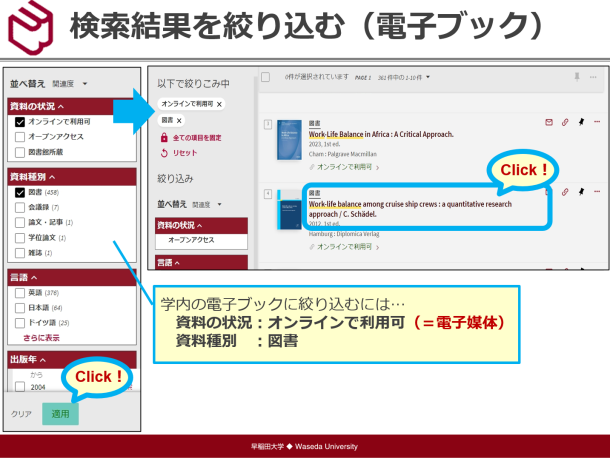The image size is (610, 458).
Task: Remove the 図書 filter chip
Action: pos(180,120)
